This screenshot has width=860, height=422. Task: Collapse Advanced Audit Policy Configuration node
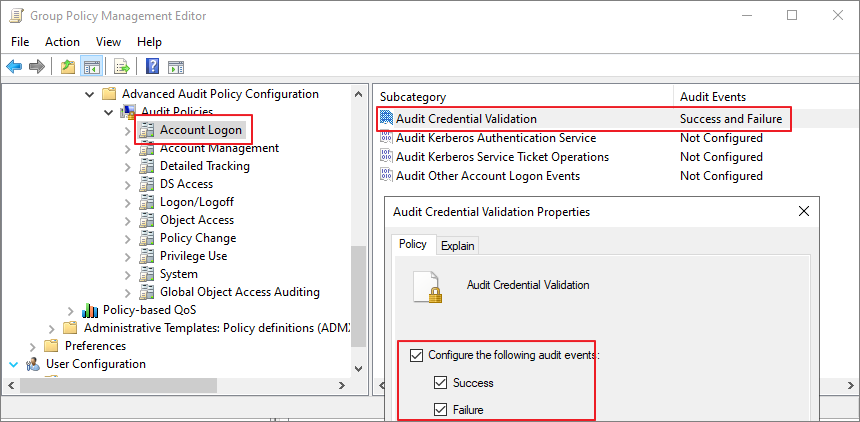[89, 94]
